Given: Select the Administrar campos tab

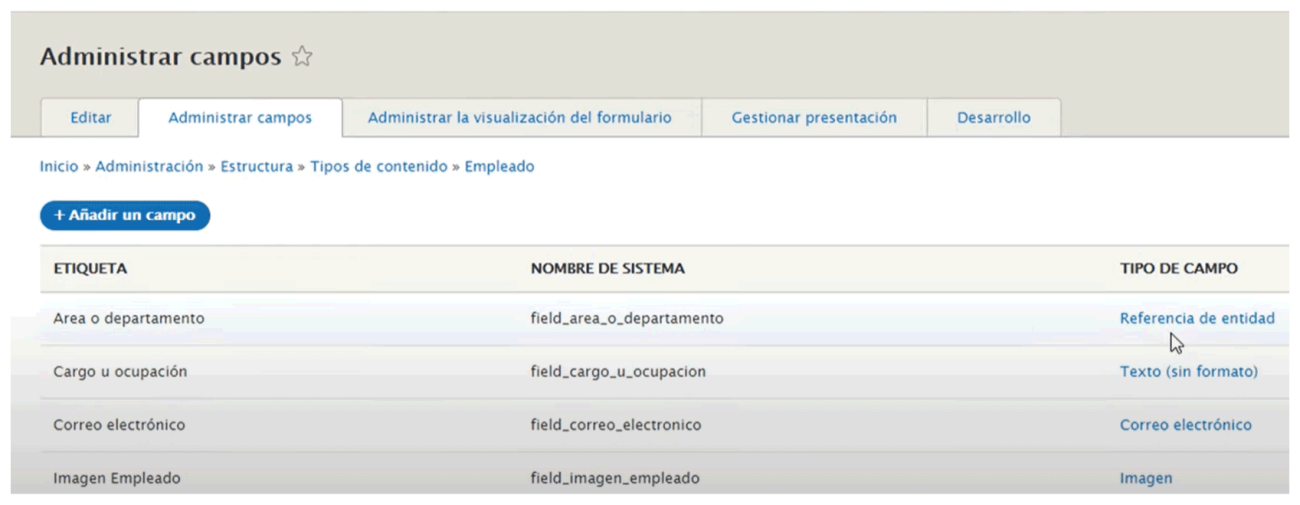Looking at the screenshot, I should pos(240,118).
